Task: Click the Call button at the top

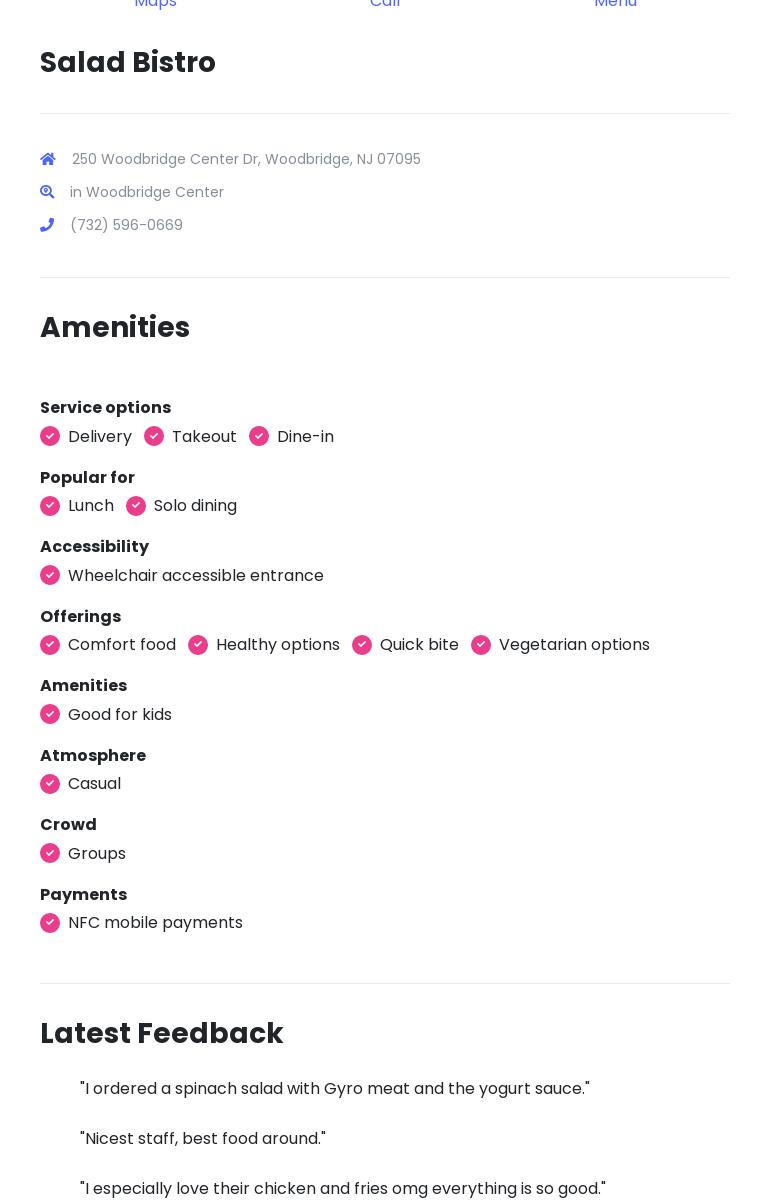Action: click(385, 4)
